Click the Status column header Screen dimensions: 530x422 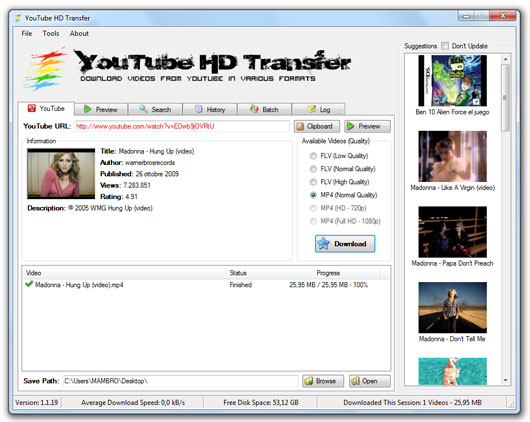pyautogui.click(x=252, y=273)
